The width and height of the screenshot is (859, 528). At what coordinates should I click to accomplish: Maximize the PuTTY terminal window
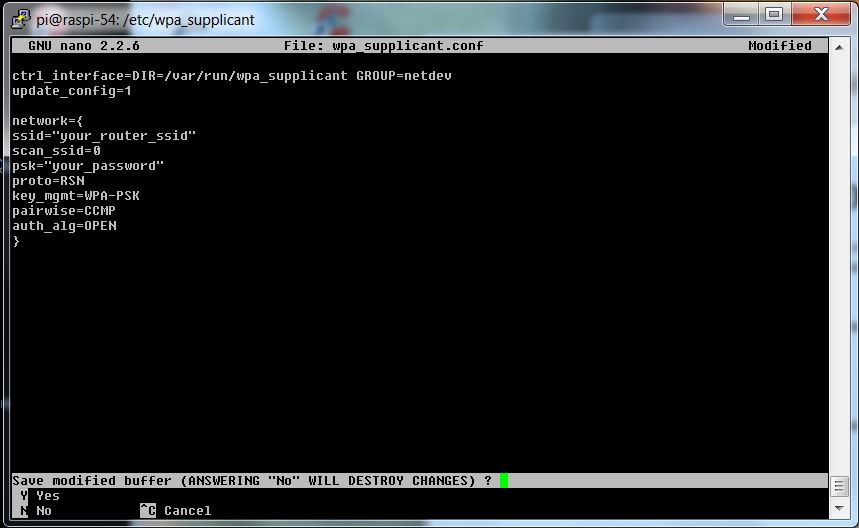(x=774, y=14)
